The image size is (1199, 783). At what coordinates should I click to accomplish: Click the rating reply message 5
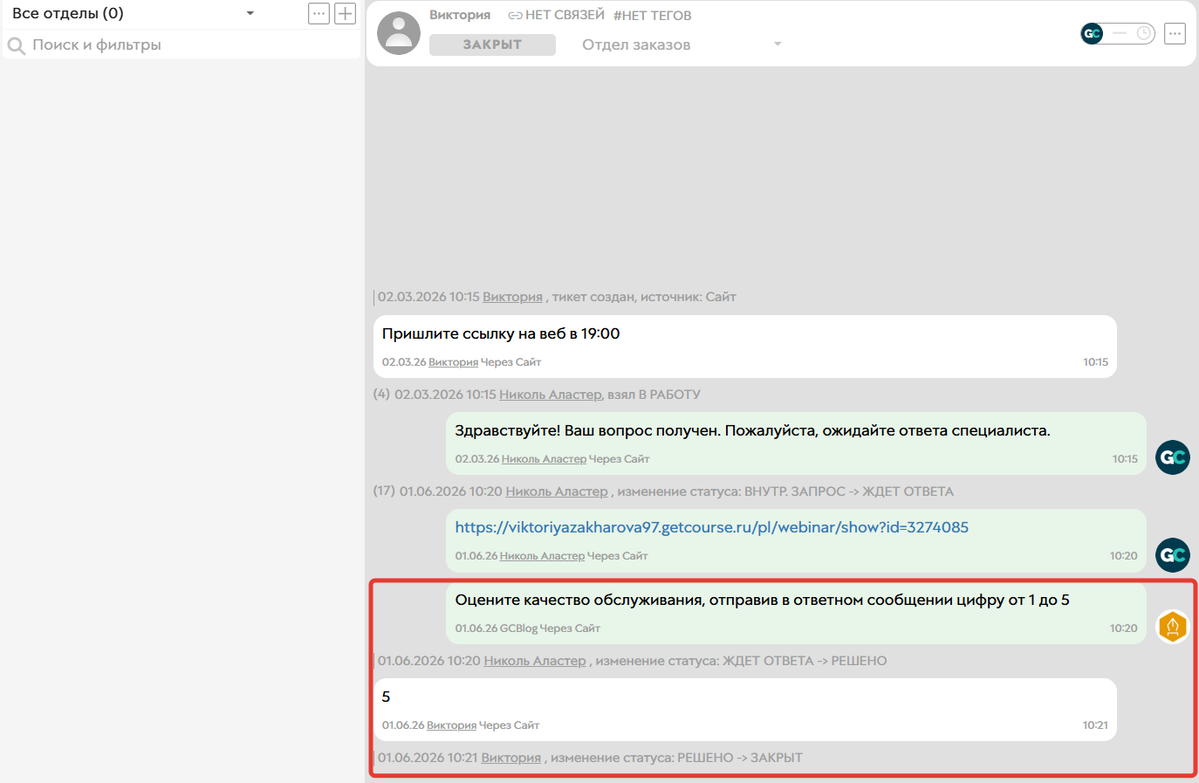click(x=745, y=710)
